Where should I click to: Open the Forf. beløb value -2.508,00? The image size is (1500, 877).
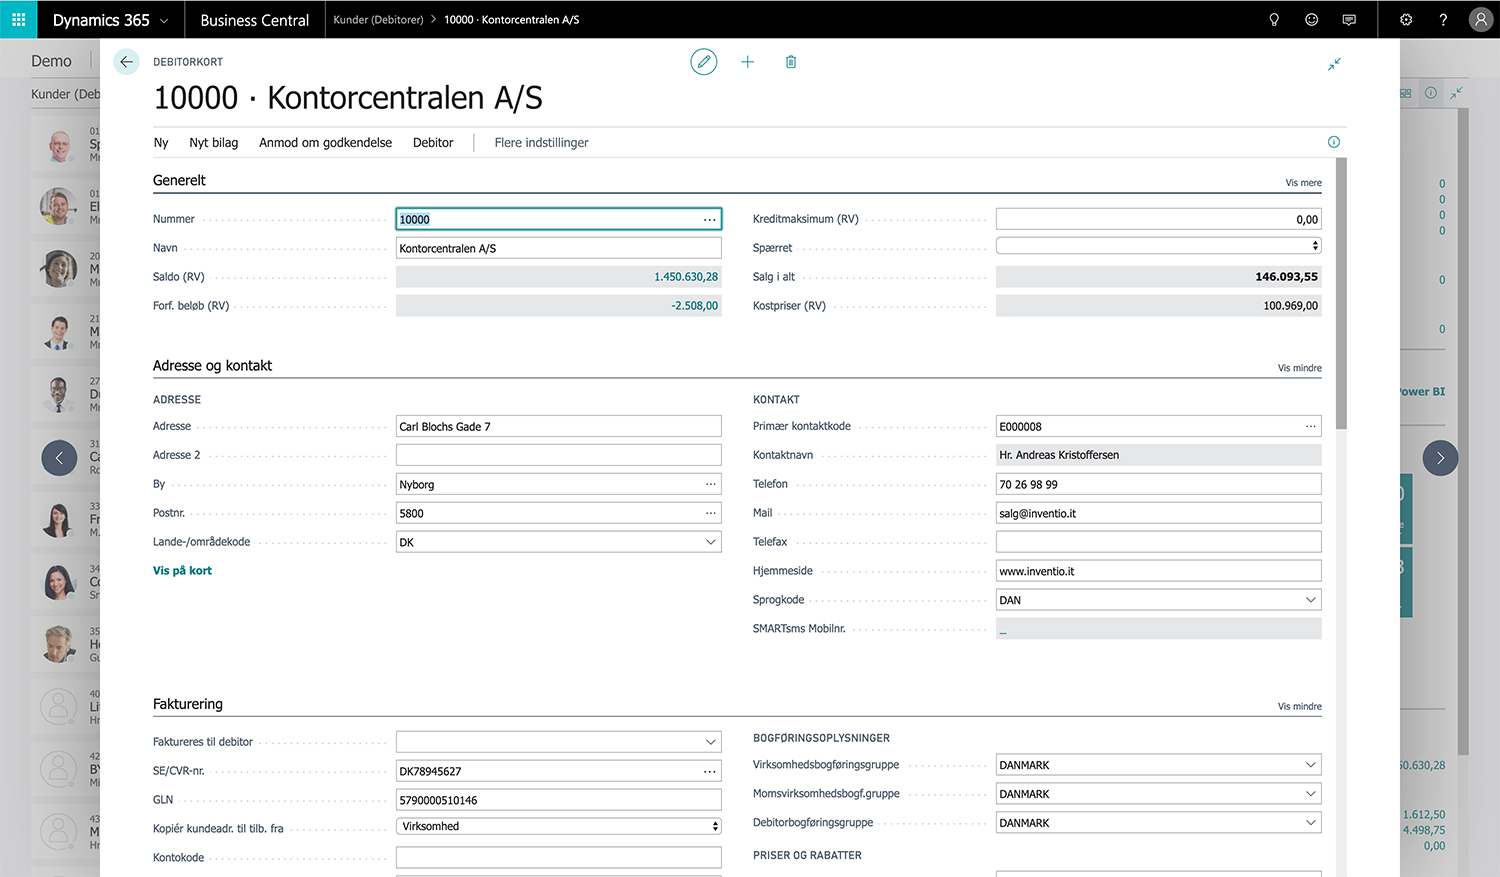click(x=694, y=306)
